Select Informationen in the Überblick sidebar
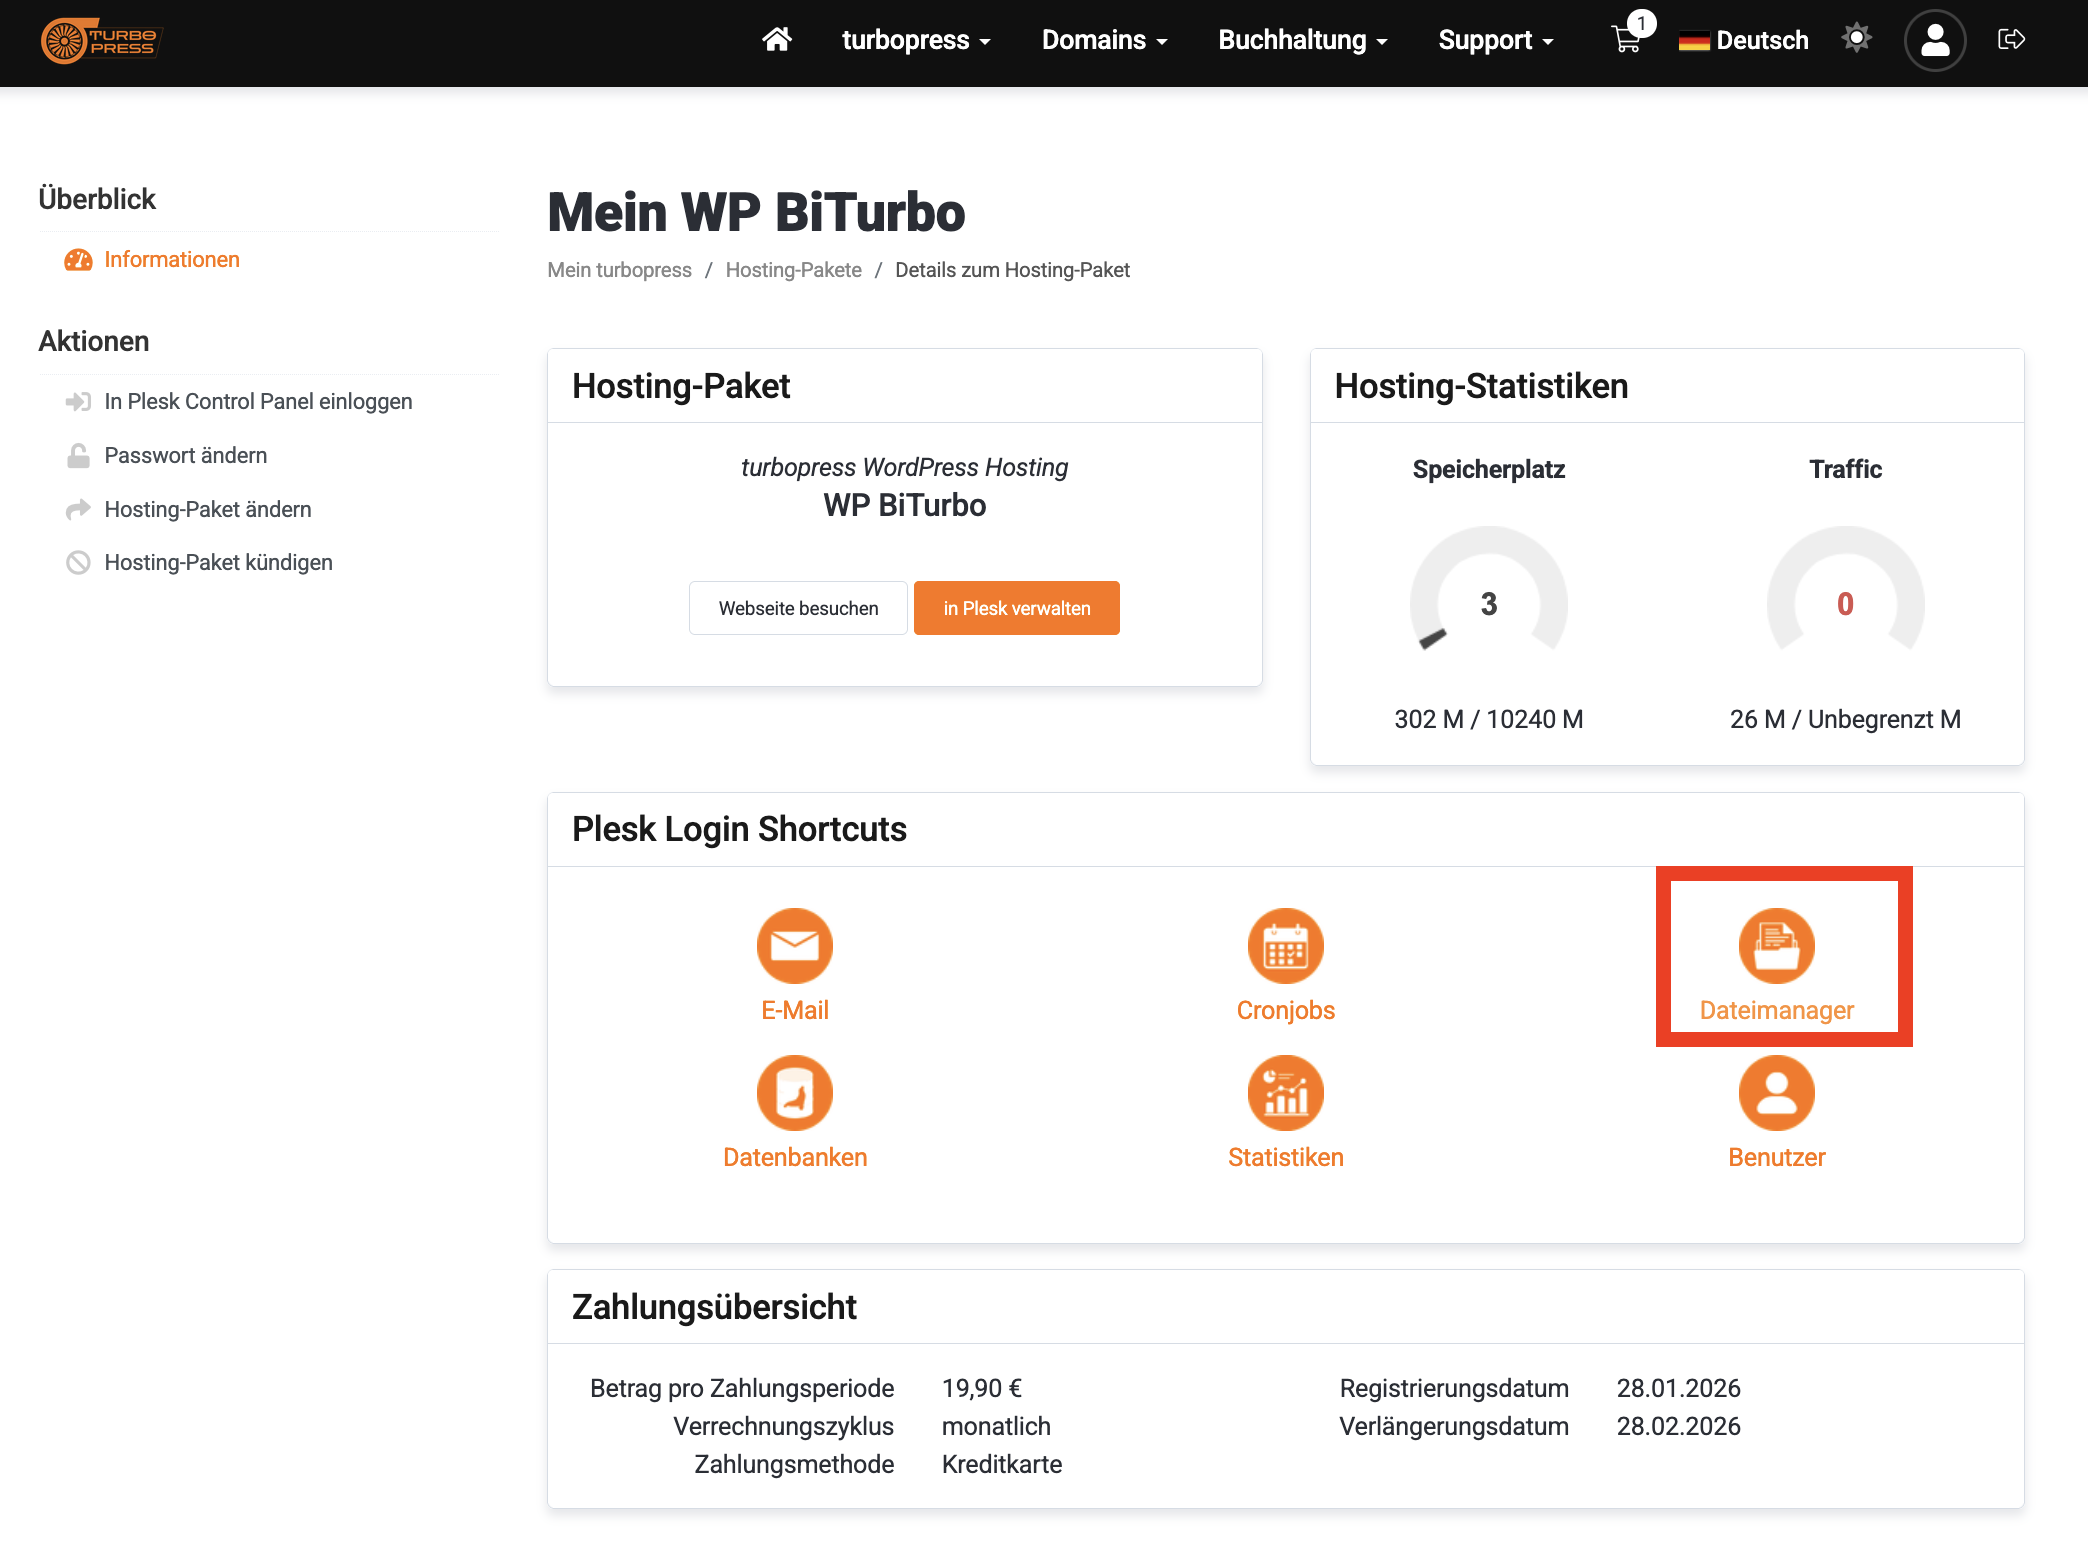This screenshot has height=1550, width=2088. click(x=171, y=260)
